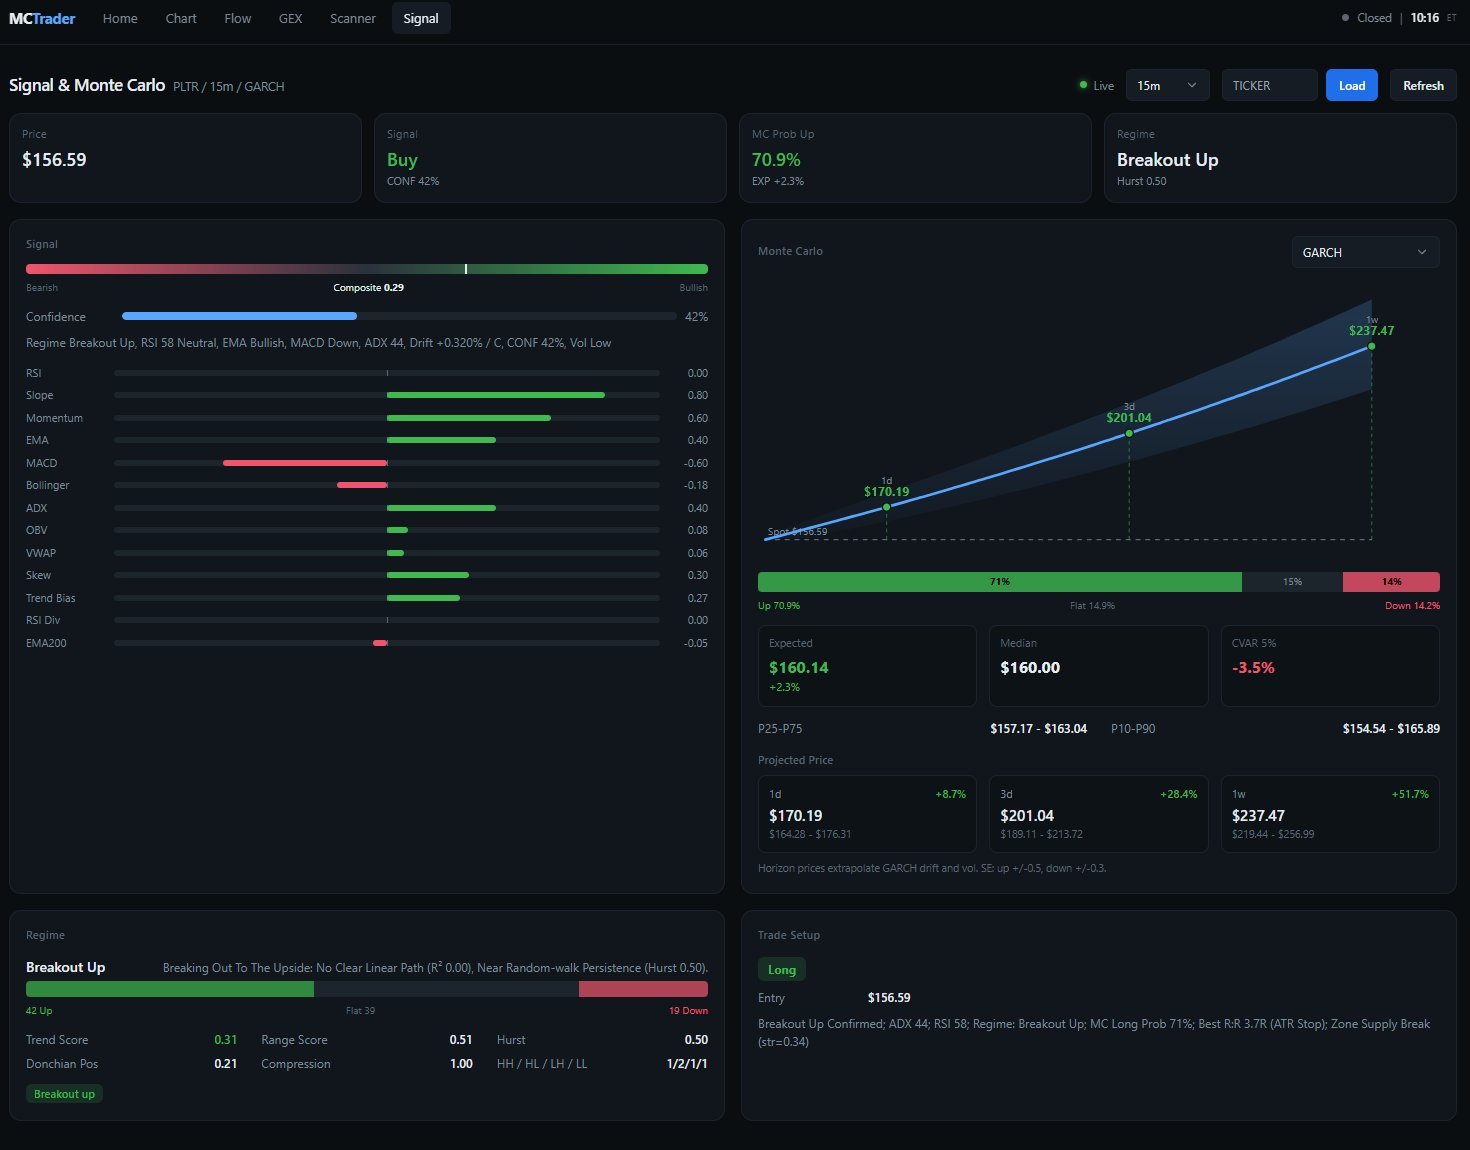Click the red 14% down segment
Viewport: 1470px width, 1150px height.
[x=1391, y=582]
